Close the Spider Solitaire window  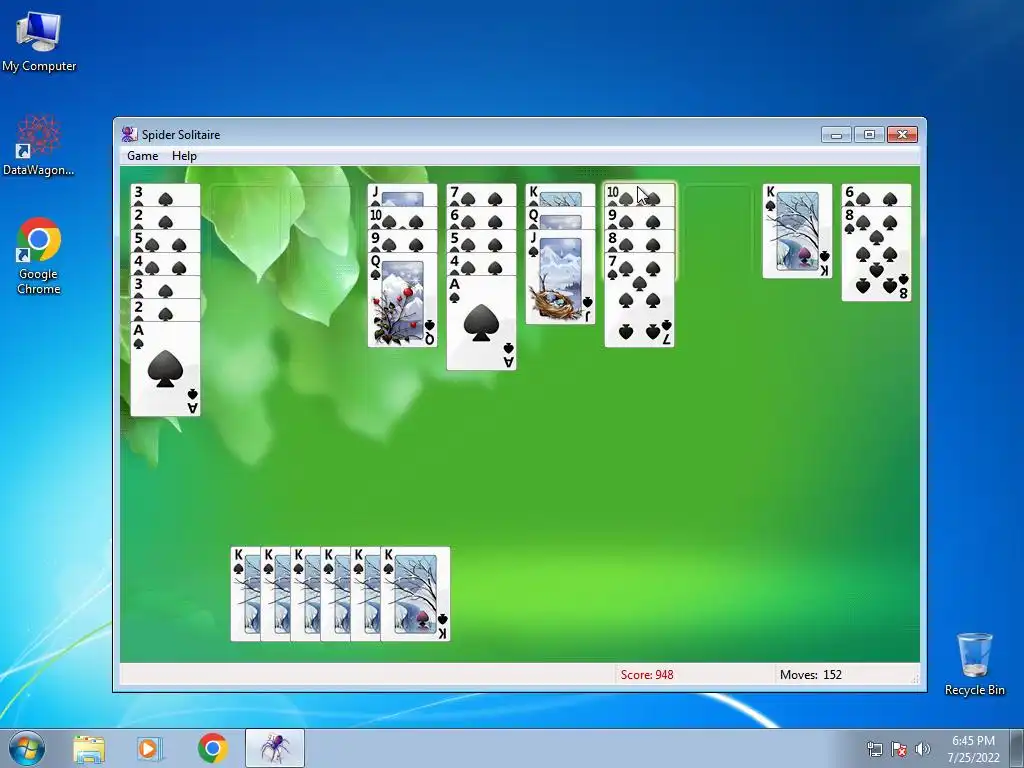pos(902,135)
